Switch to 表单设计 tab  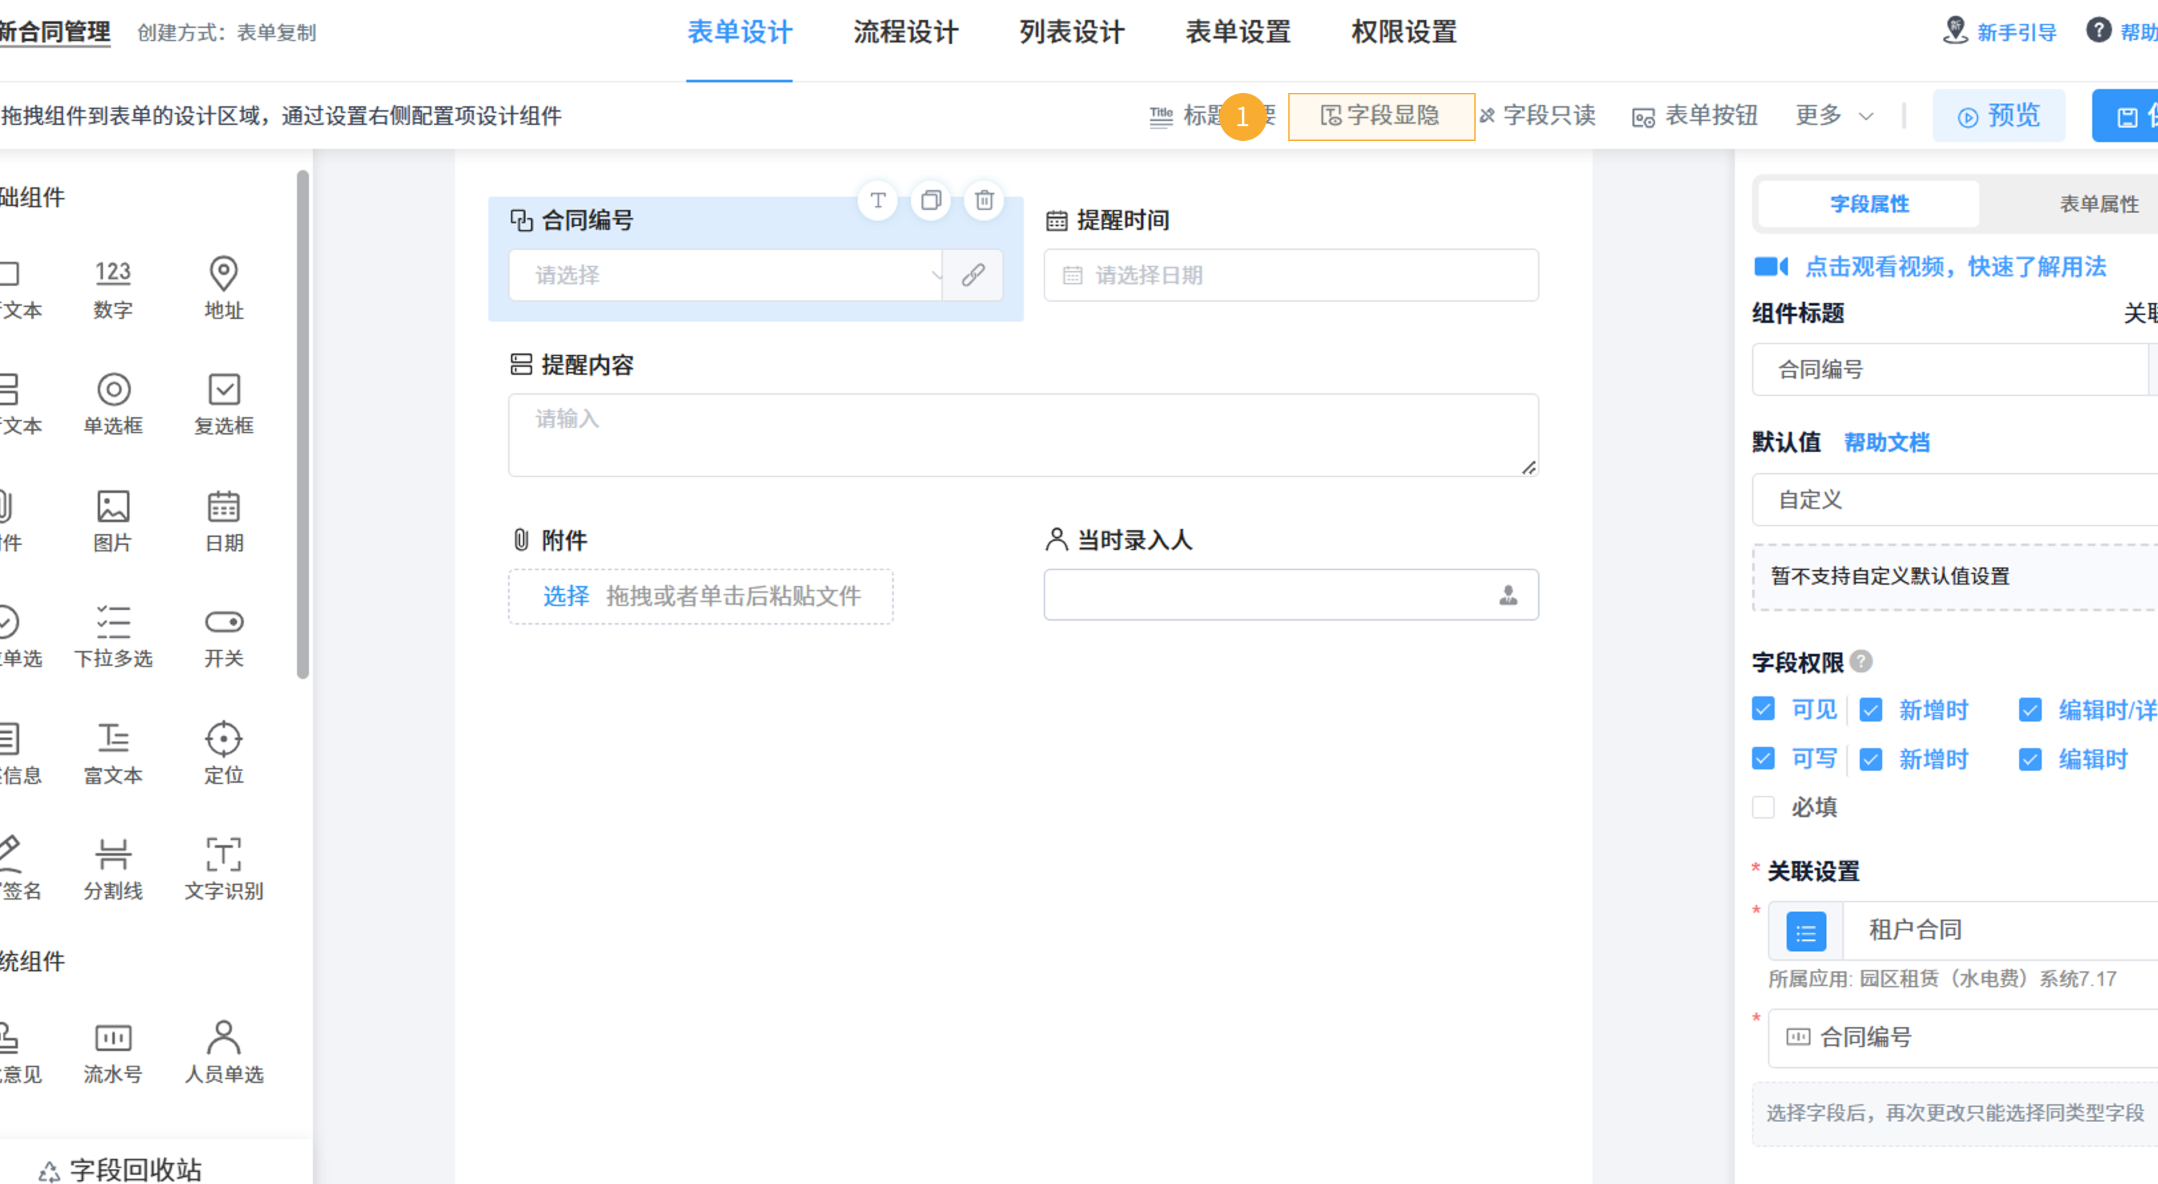(740, 33)
